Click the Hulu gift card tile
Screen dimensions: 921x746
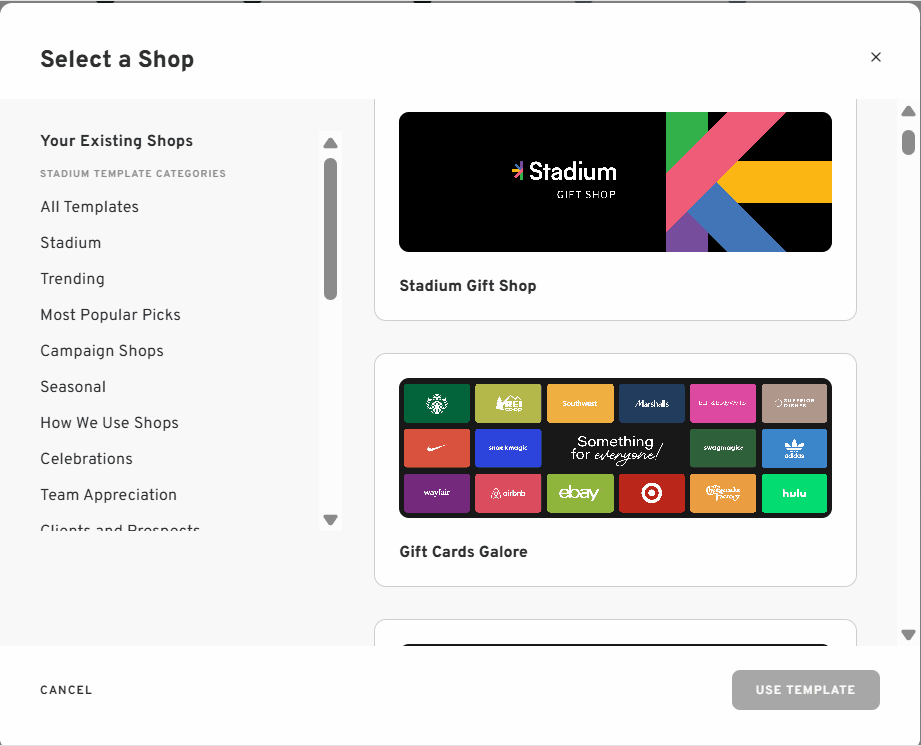(x=794, y=493)
